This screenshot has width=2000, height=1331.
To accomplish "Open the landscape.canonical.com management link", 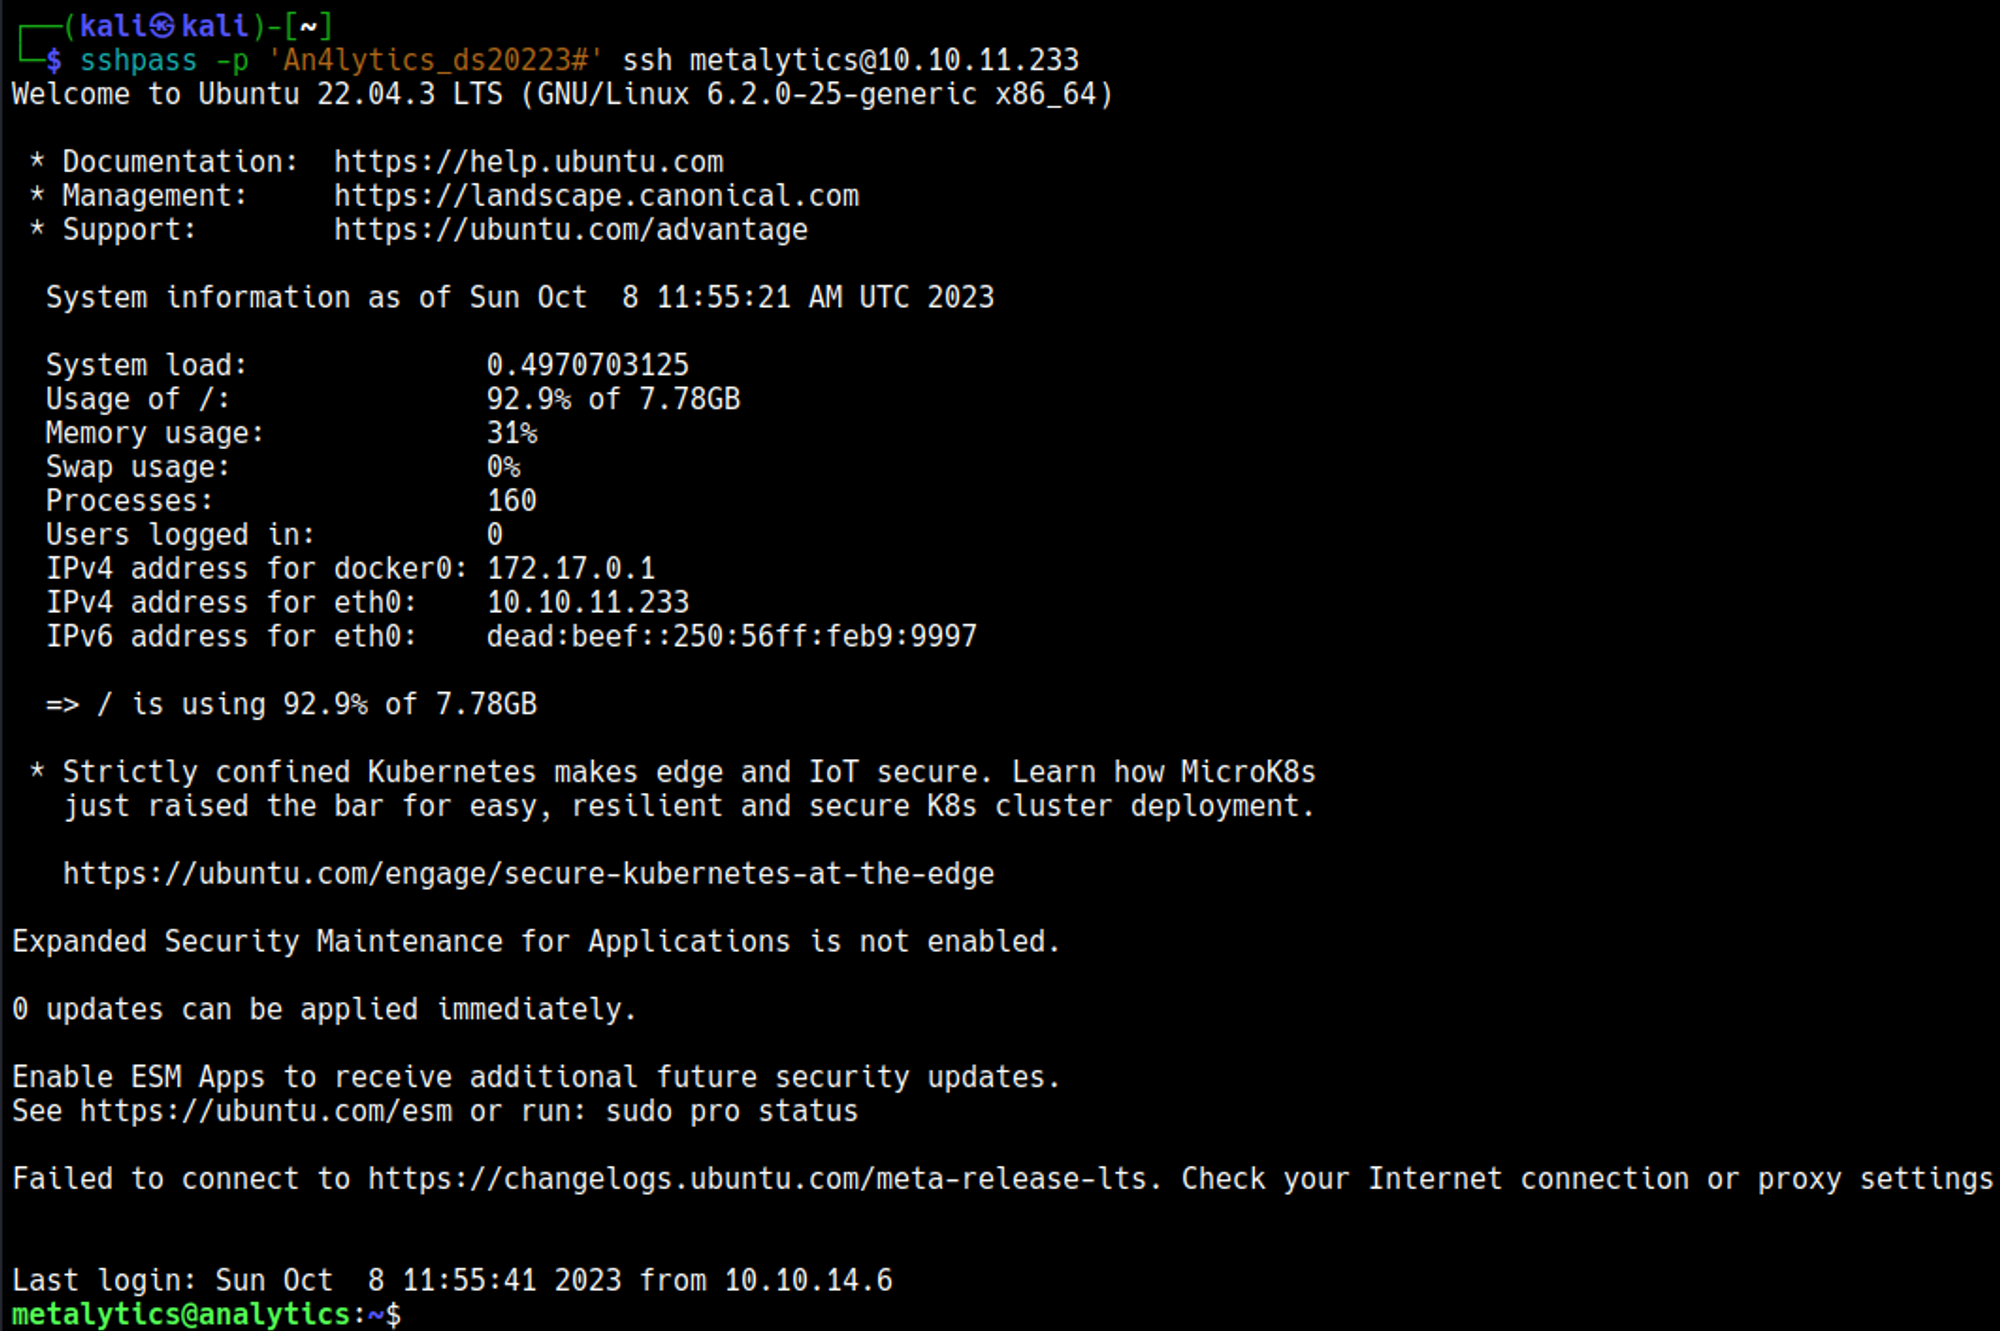I will coord(596,196).
